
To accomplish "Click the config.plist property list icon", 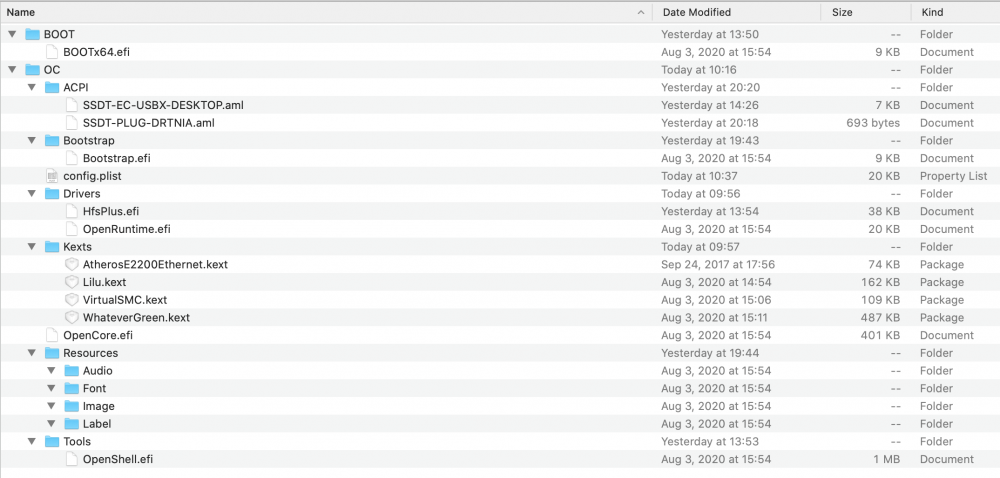I will (52, 176).
